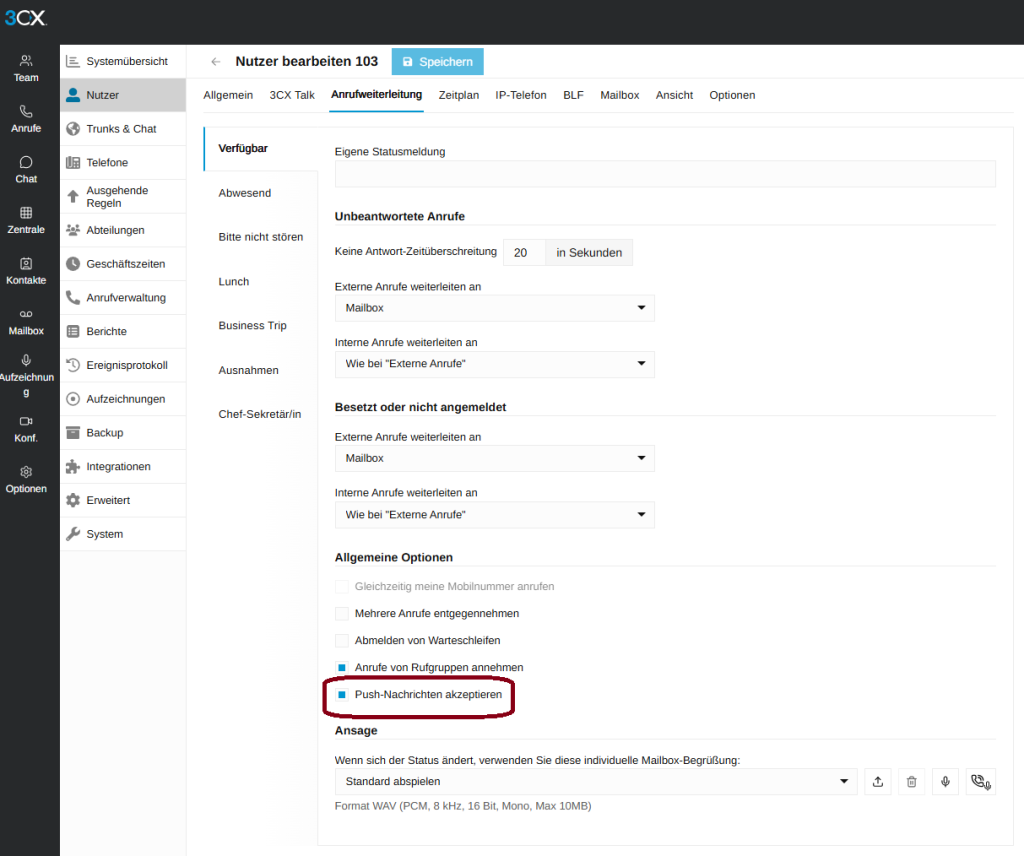The image size is (1024, 856).
Task: Open the Chef-Sekretär/in section
Action: point(261,415)
